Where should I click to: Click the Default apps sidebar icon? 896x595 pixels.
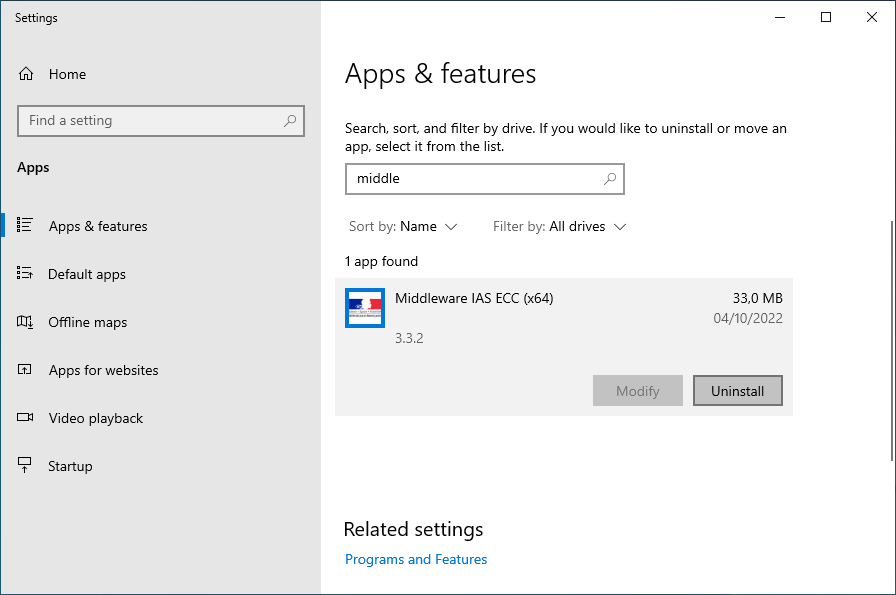26,274
